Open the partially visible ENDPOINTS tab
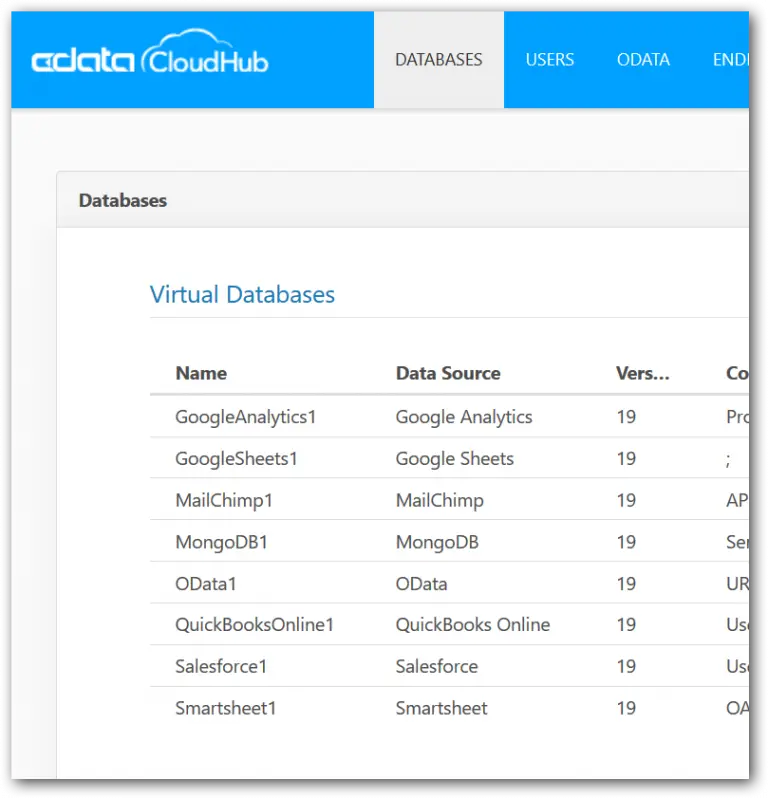The image size is (768, 798). click(x=729, y=60)
